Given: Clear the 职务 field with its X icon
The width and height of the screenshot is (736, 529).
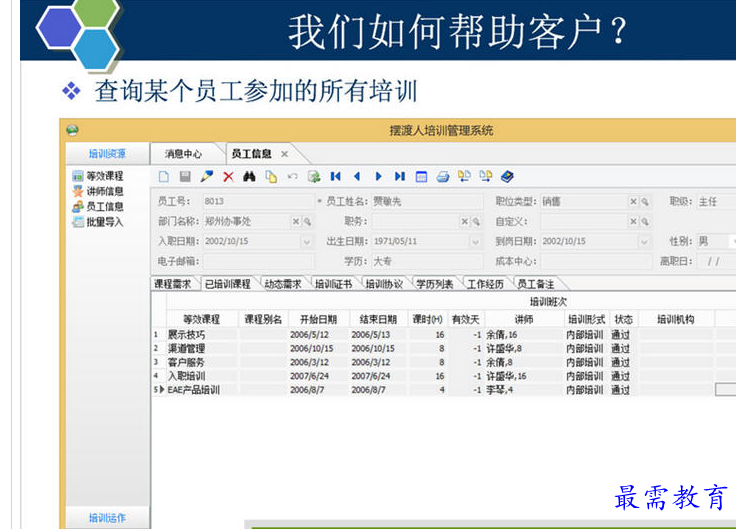Looking at the screenshot, I should point(465,221).
